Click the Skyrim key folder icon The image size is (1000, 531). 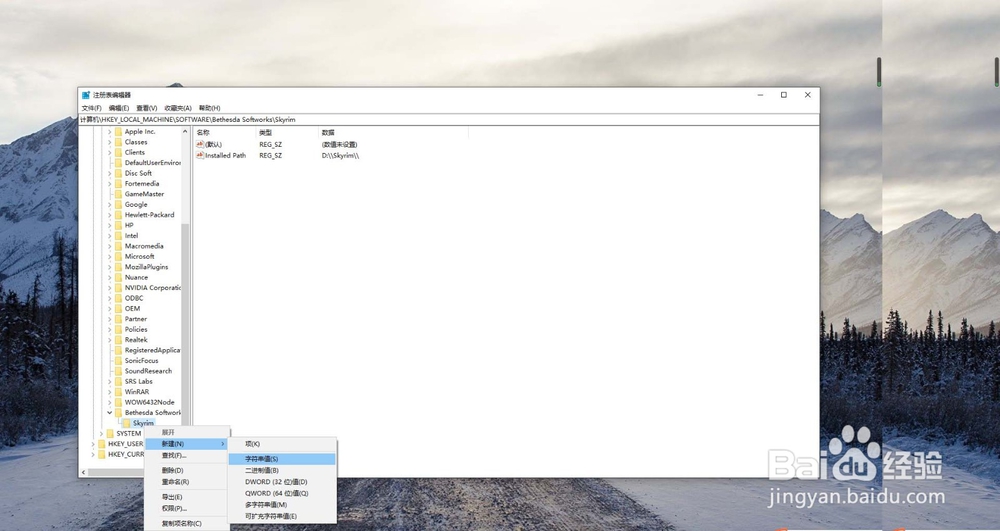pos(127,423)
